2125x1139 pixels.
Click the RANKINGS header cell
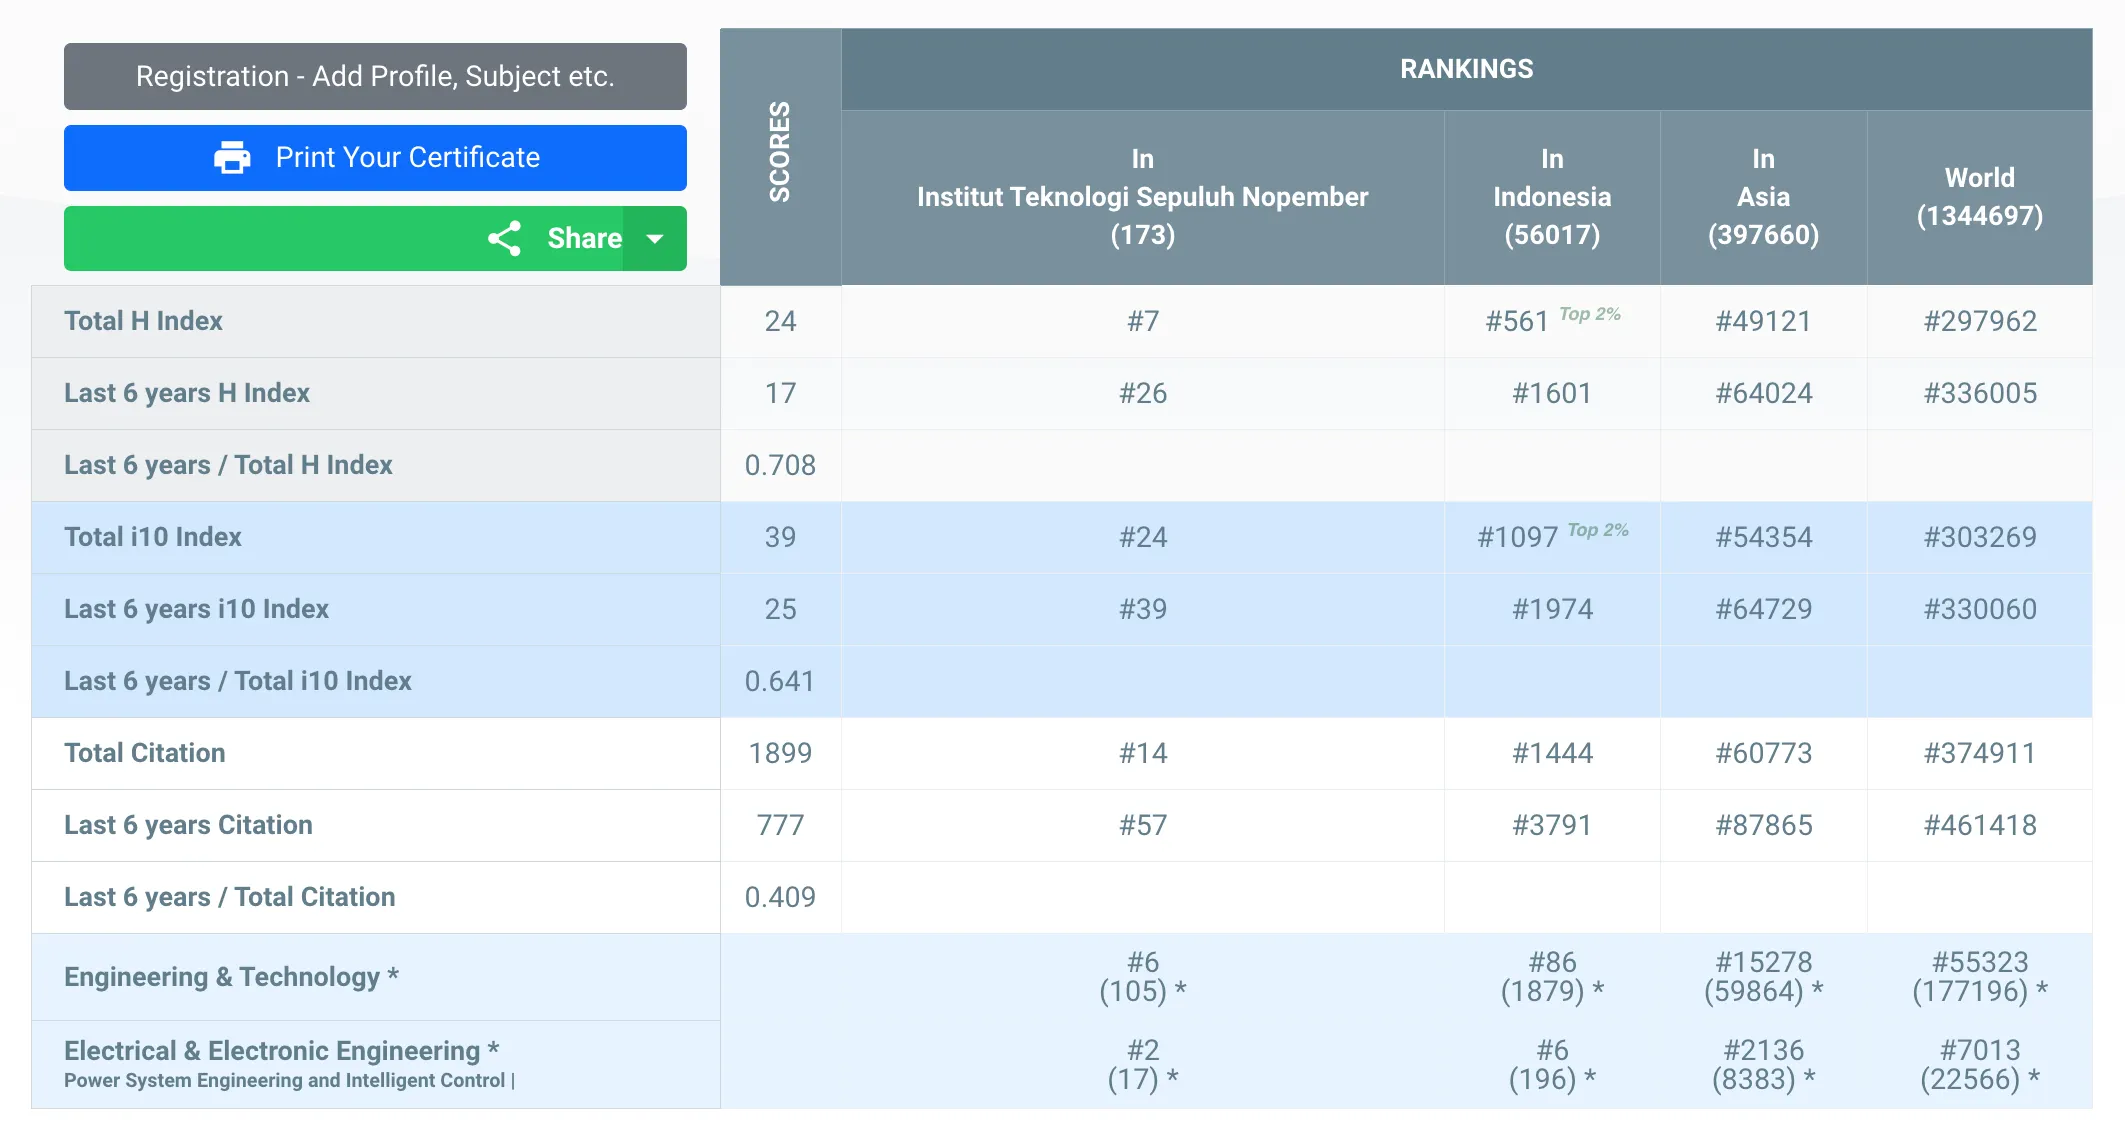click(1466, 69)
